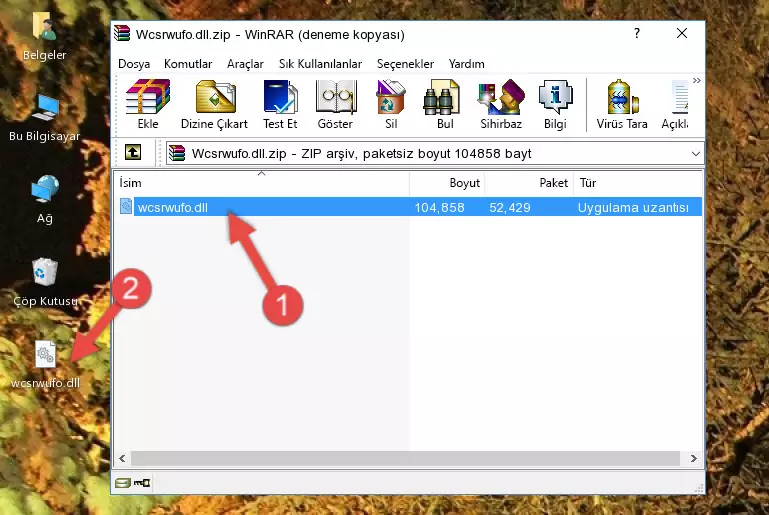Select wcsrwufo.dll file on the desktop
This screenshot has width=769, height=515.
pyautogui.click(x=45, y=365)
